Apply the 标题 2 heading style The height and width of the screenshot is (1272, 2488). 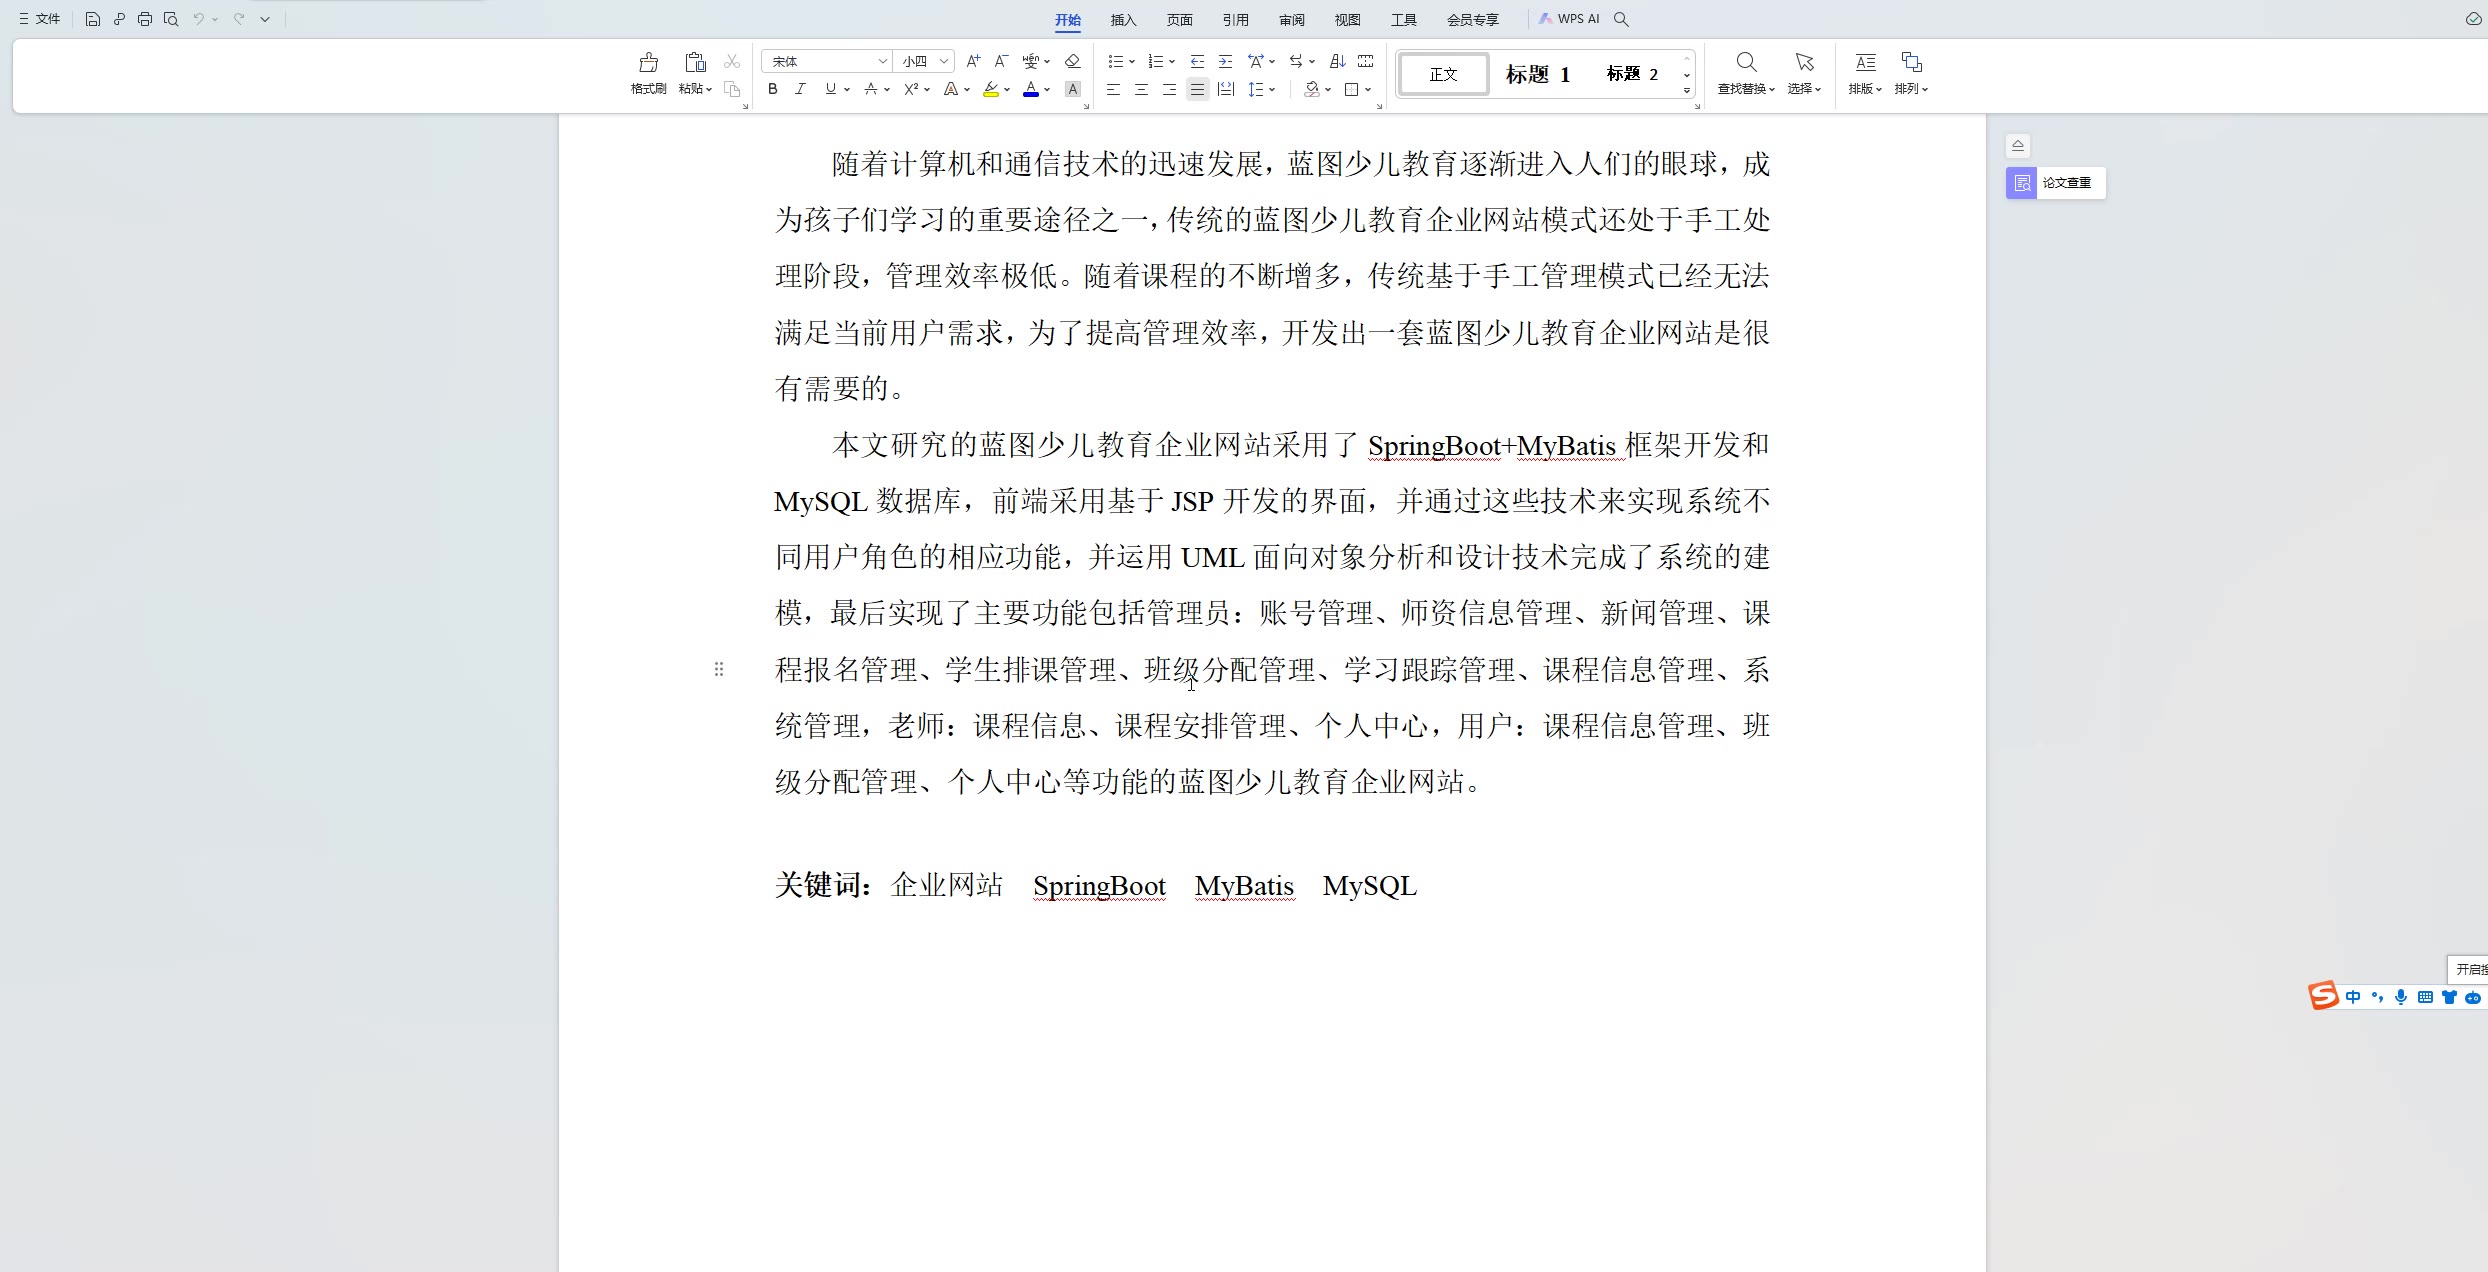pyautogui.click(x=1632, y=74)
